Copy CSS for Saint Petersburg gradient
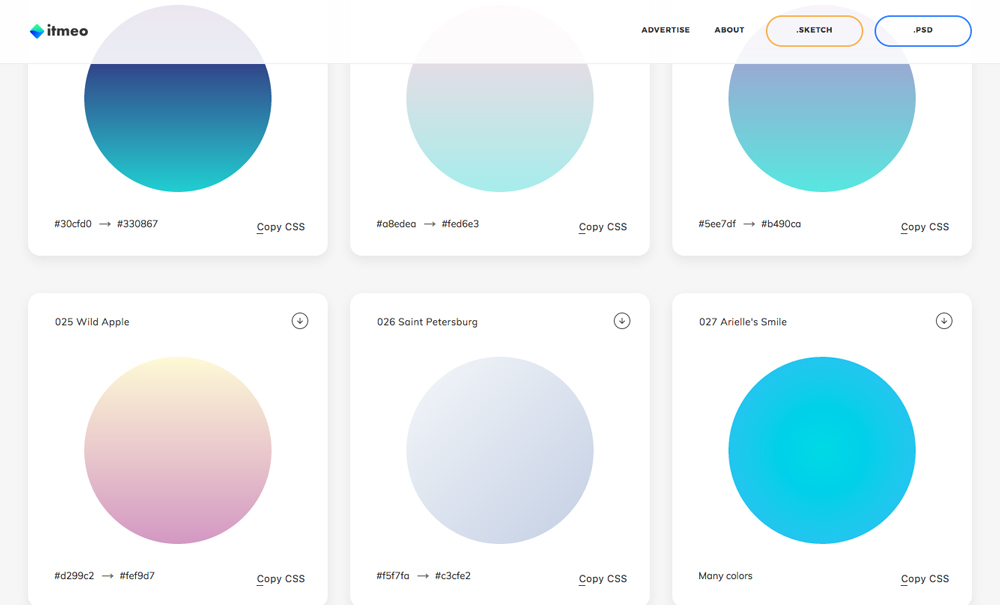Image resolution: width=1000 pixels, height=605 pixels. click(603, 579)
